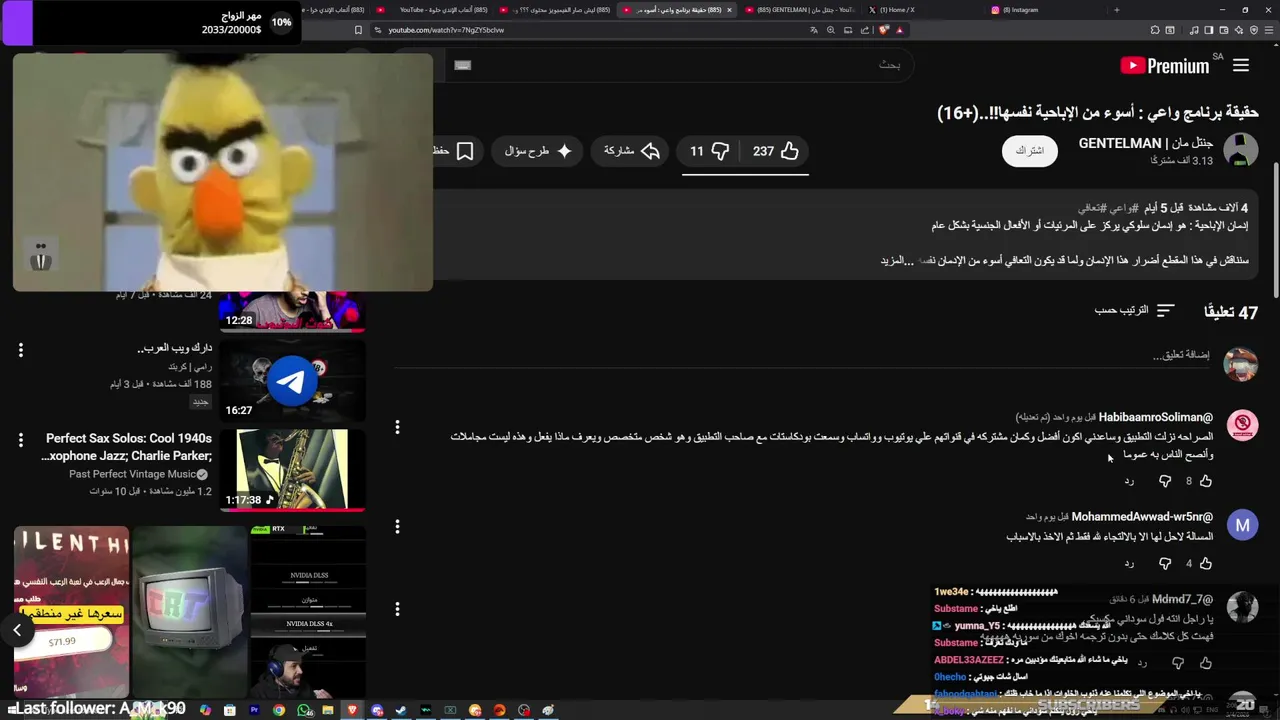Like HabibaamroSoliman's comment
Image resolution: width=1280 pixels, height=720 pixels.
pos(1206,481)
